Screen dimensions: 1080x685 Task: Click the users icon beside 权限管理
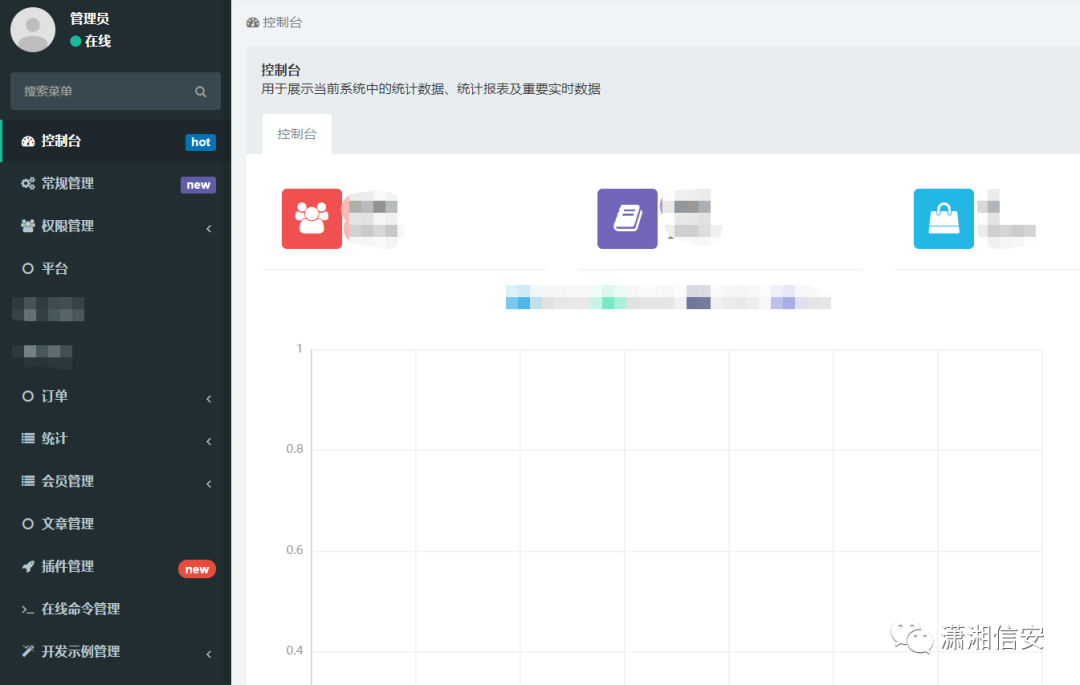coord(27,225)
